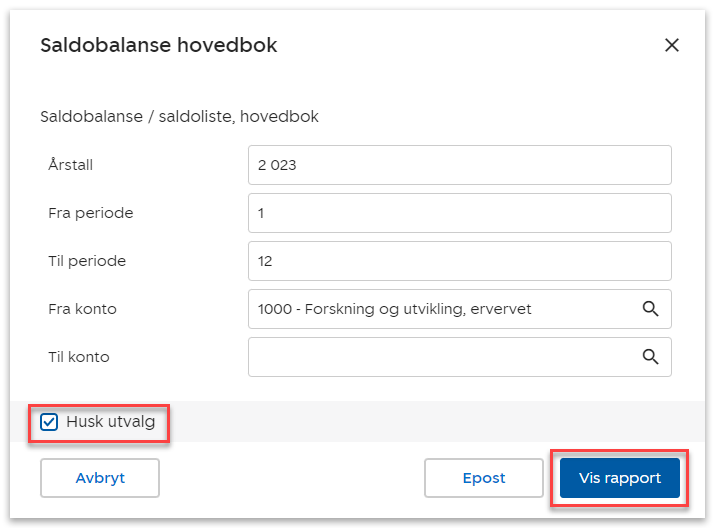Click the empty Til konto field
718x528 pixels.
tap(440, 357)
